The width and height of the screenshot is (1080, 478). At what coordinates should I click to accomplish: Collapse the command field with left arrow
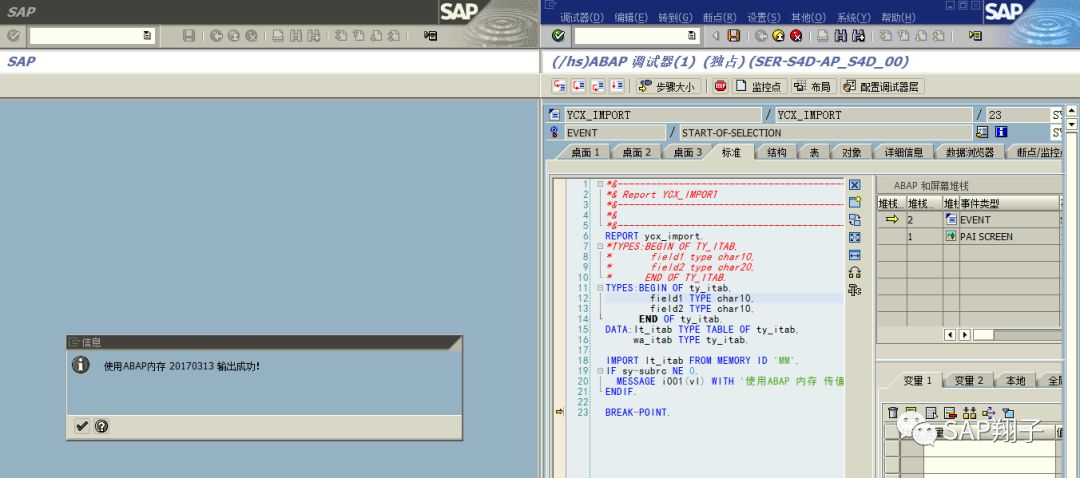716,36
